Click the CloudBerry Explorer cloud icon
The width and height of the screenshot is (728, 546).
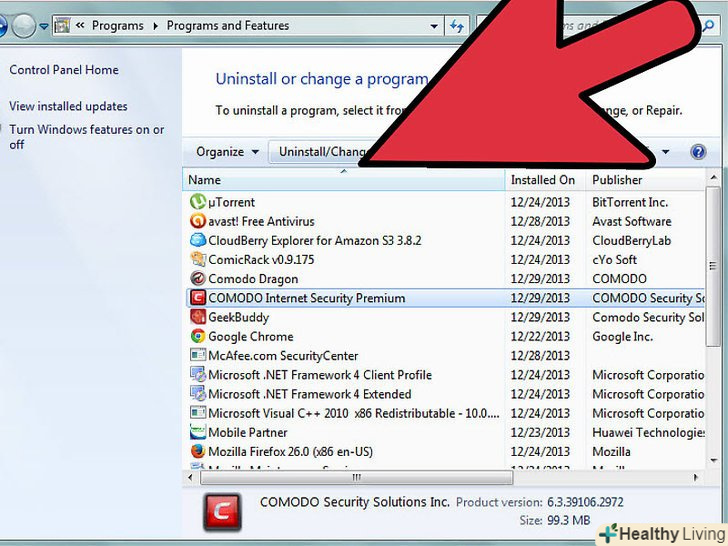click(x=198, y=240)
